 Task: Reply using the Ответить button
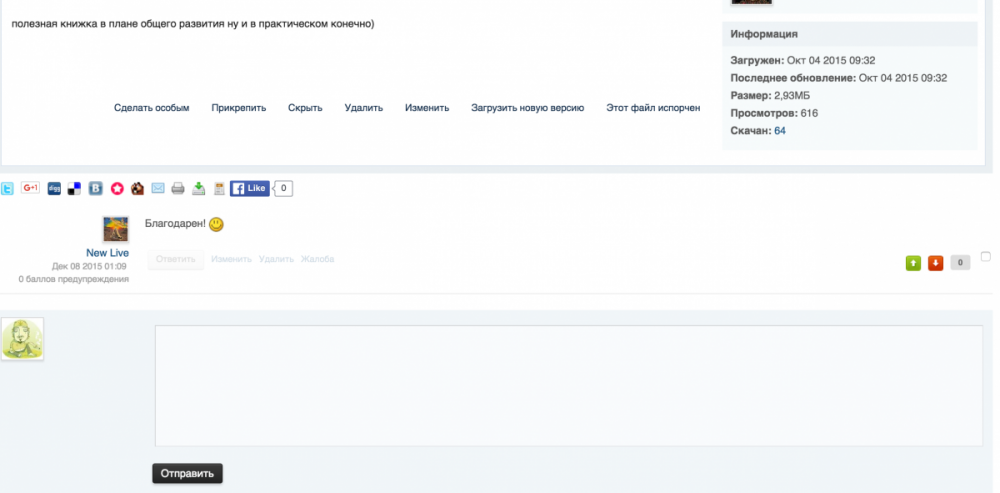point(175,260)
